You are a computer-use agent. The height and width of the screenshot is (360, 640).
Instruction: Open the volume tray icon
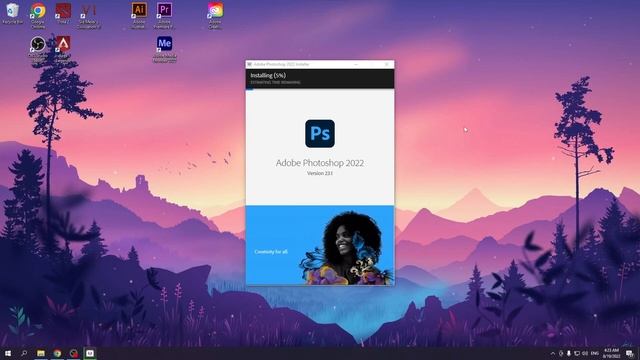(585, 353)
